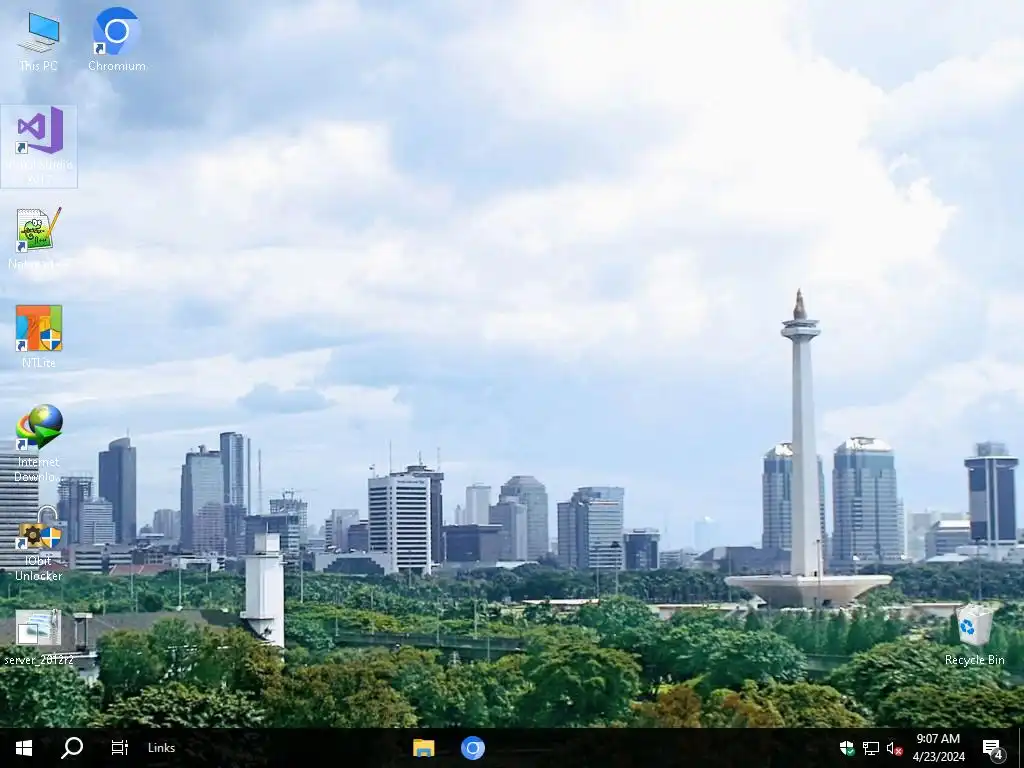The image size is (1024, 768).
Task: Click Show desktop strip at taskbar end
Action: coord(1021,748)
